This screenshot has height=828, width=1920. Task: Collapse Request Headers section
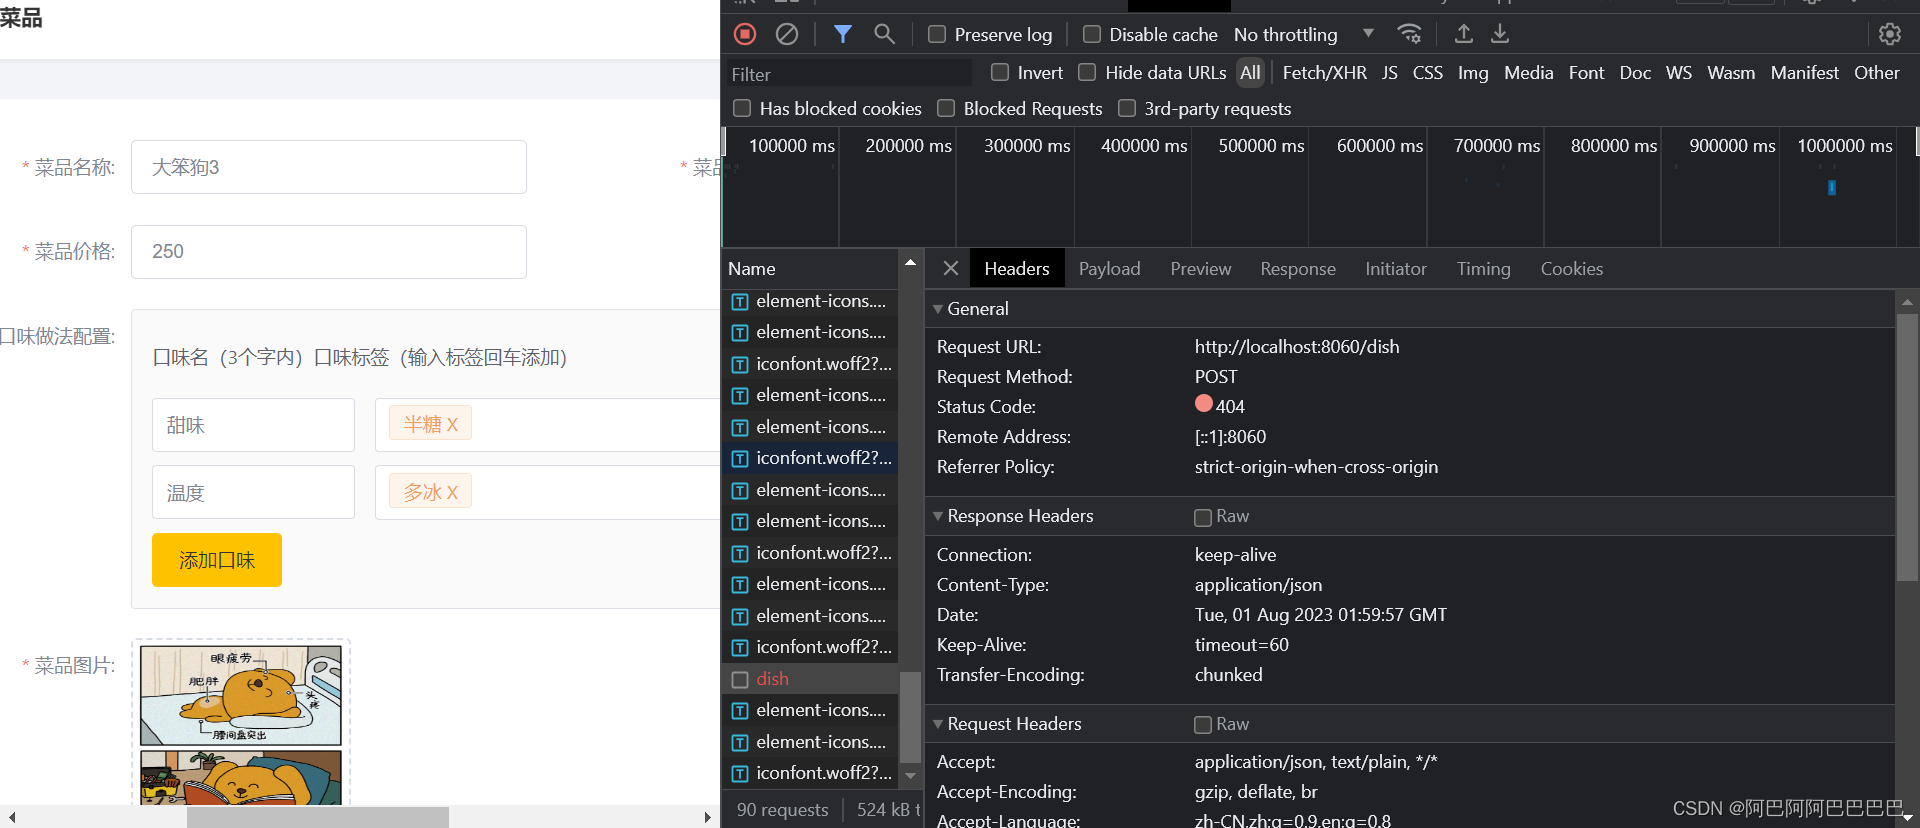[x=938, y=724]
